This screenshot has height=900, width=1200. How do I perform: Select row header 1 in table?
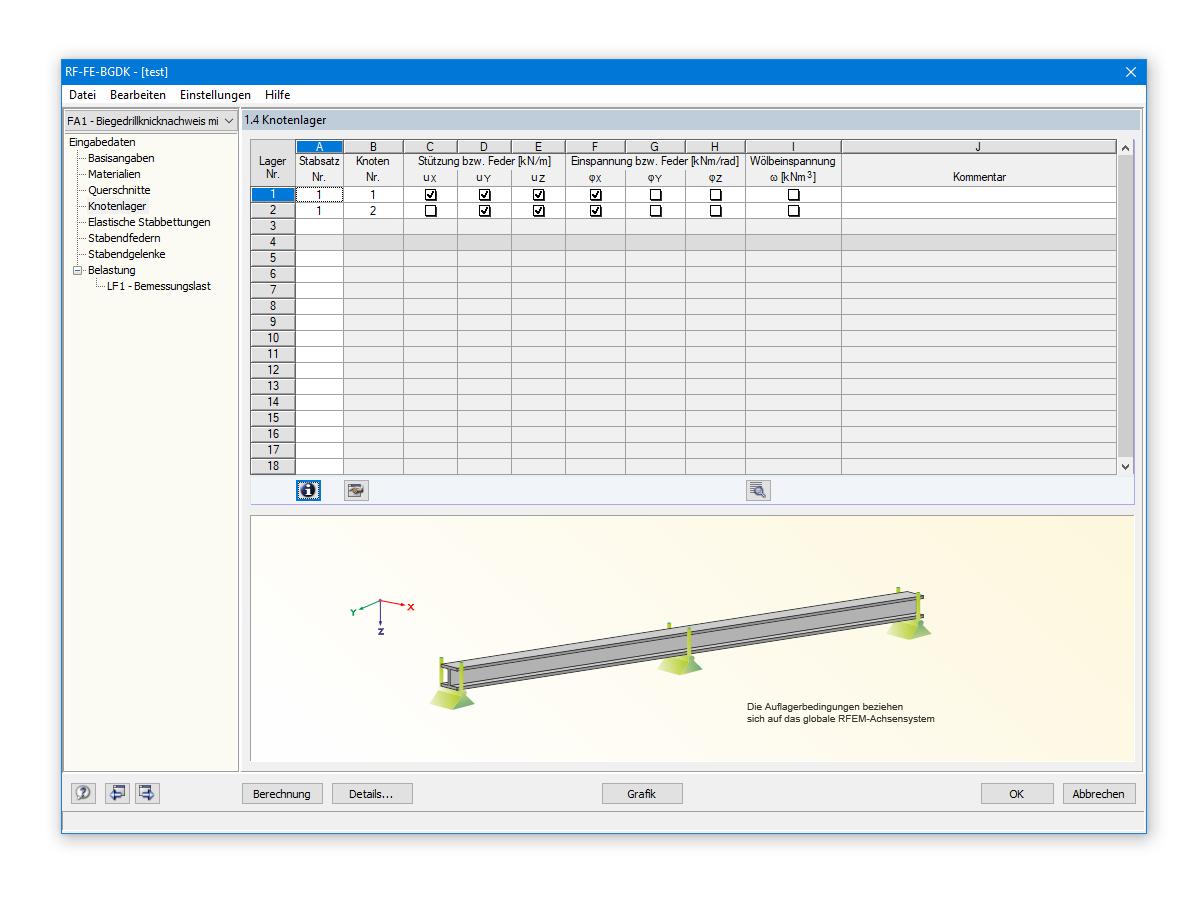pos(273,195)
